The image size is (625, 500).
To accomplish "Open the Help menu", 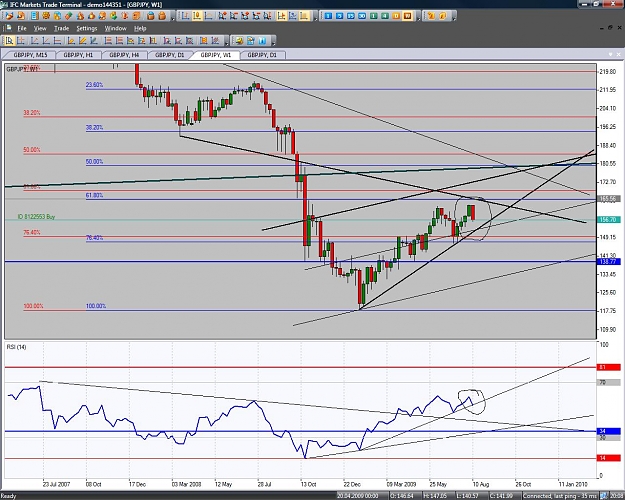I will pos(140,28).
